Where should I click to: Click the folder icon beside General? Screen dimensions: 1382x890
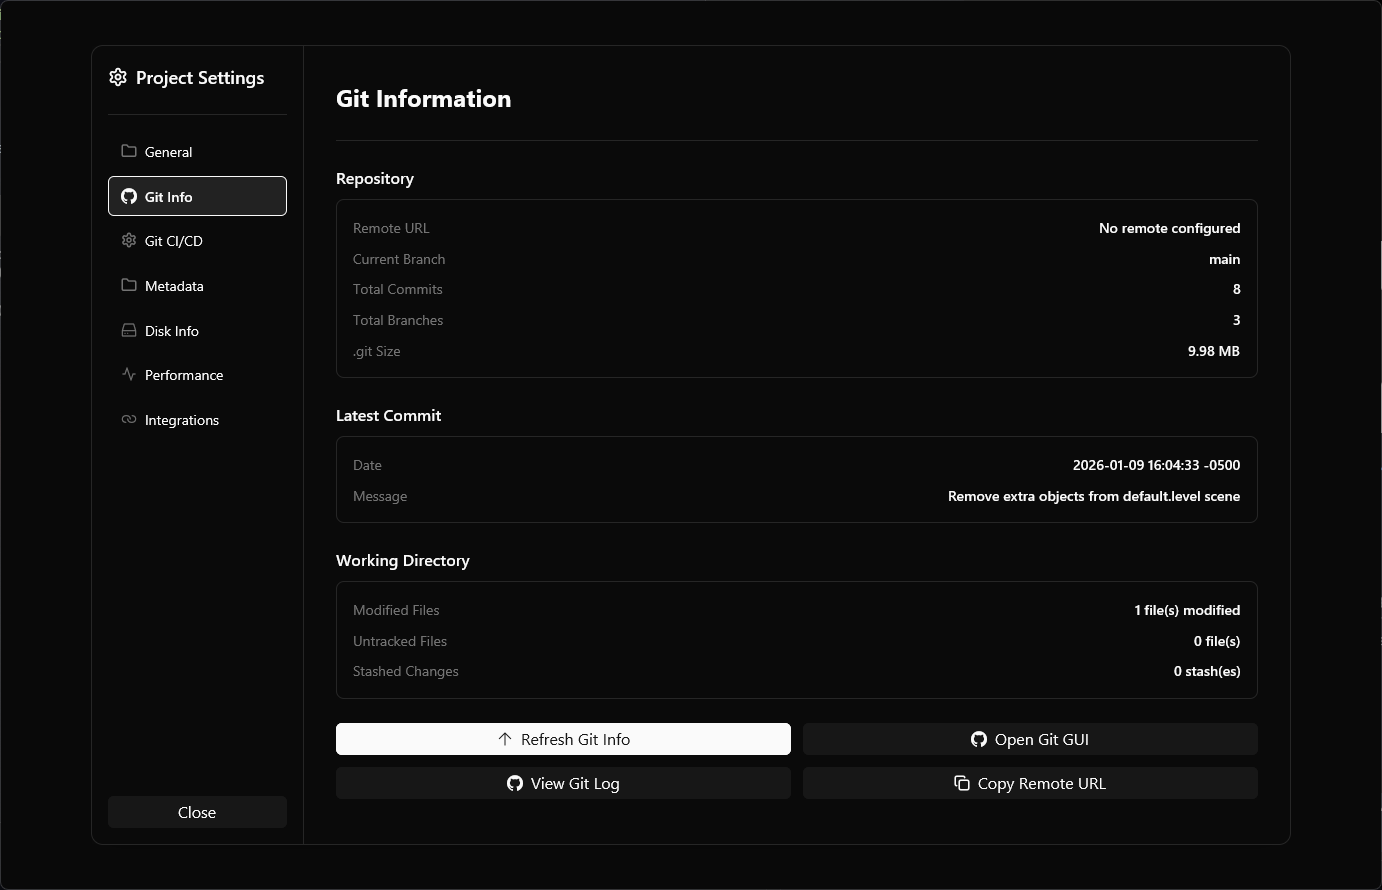pyautogui.click(x=129, y=151)
